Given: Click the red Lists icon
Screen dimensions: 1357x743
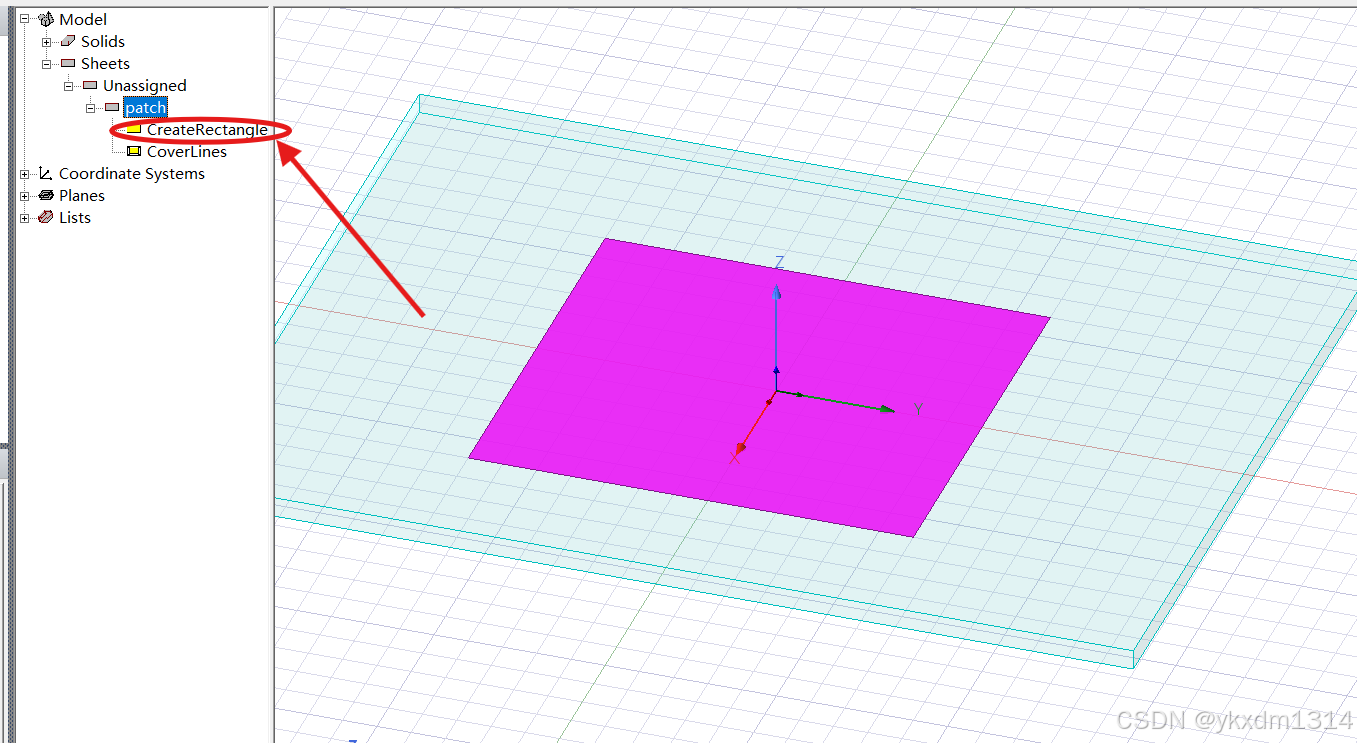Looking at the screenshot, I should tap(45, 217).
